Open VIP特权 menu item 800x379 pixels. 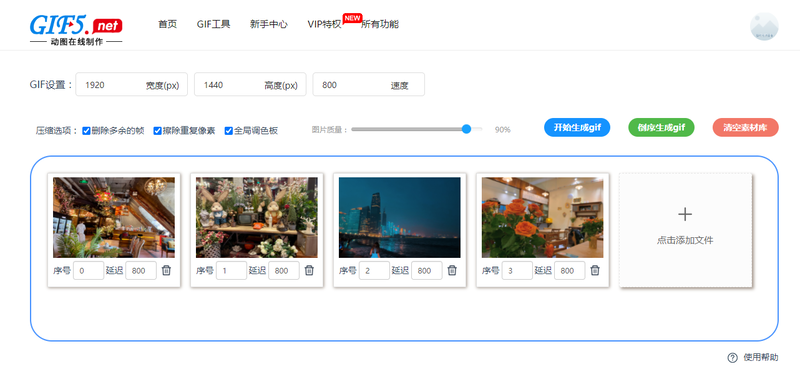324,24
